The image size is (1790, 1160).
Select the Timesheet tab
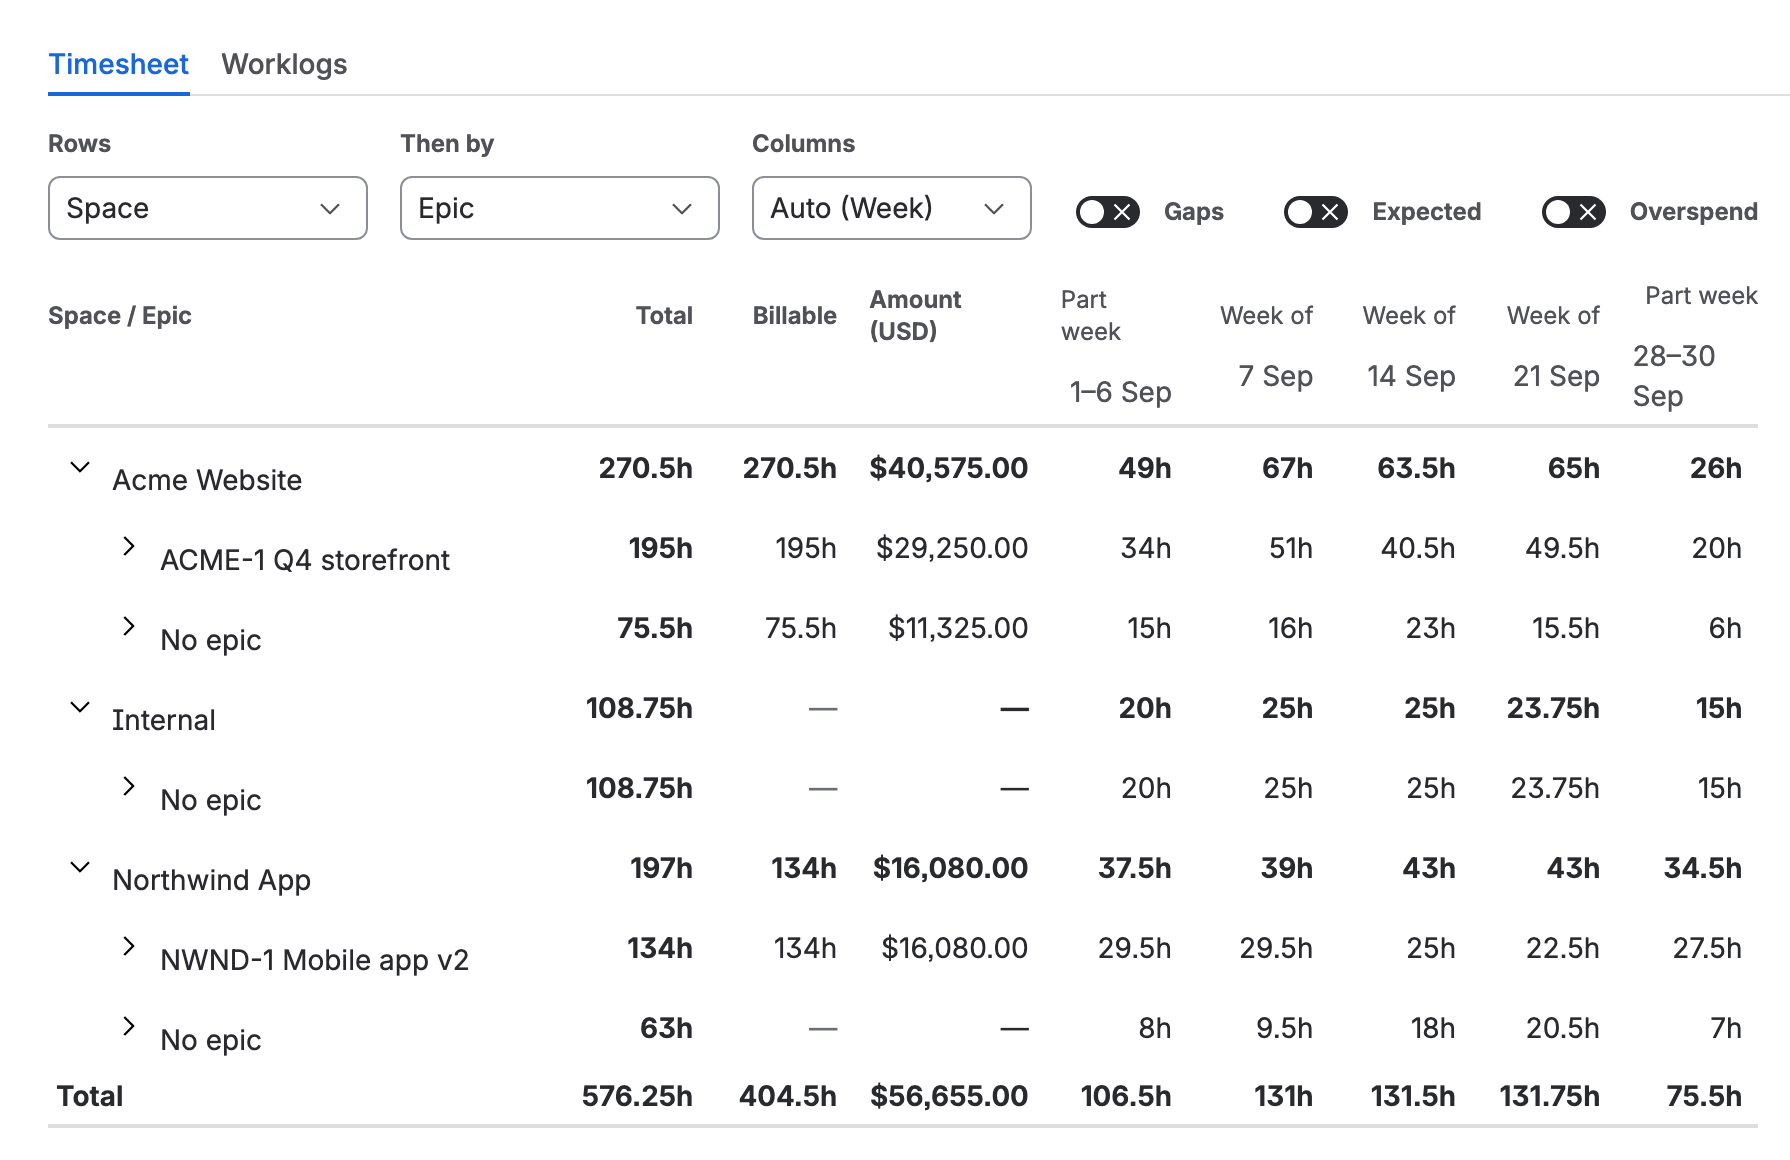coord(119,64)
